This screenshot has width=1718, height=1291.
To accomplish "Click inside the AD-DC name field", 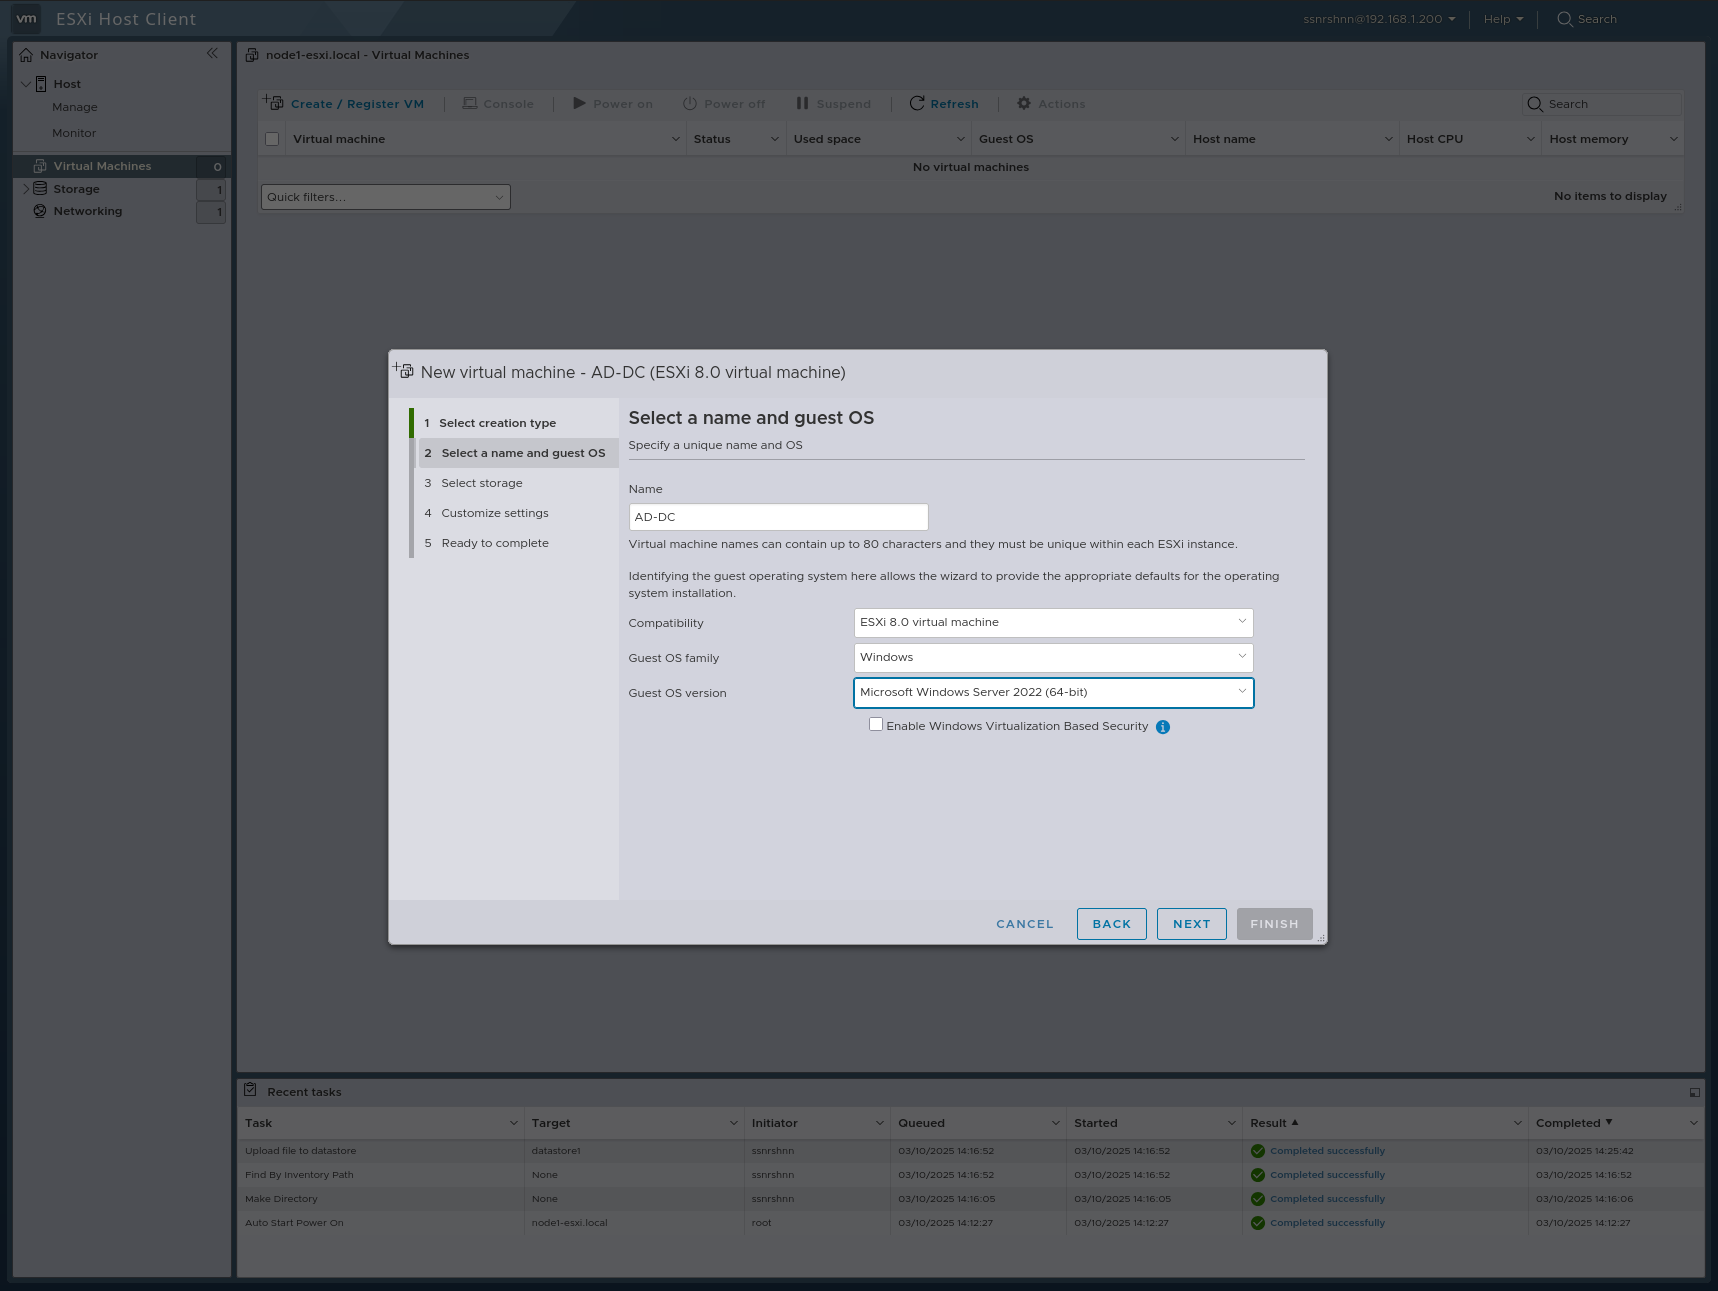I will tap(778, 517).
